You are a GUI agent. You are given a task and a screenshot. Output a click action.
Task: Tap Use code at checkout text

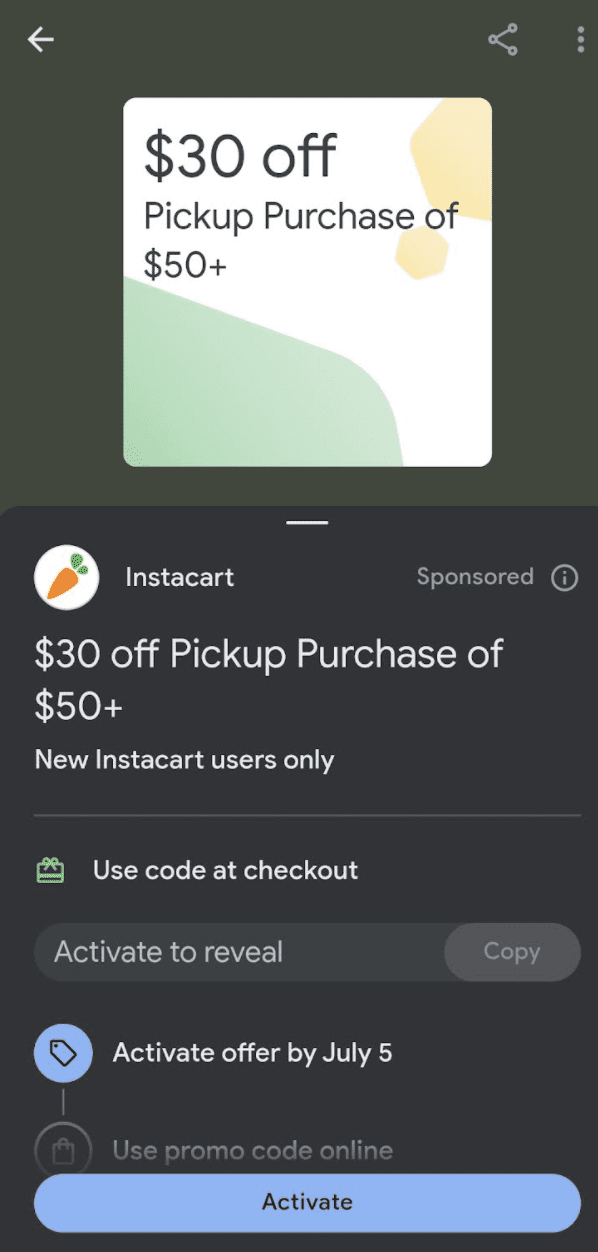pos(225,870)
